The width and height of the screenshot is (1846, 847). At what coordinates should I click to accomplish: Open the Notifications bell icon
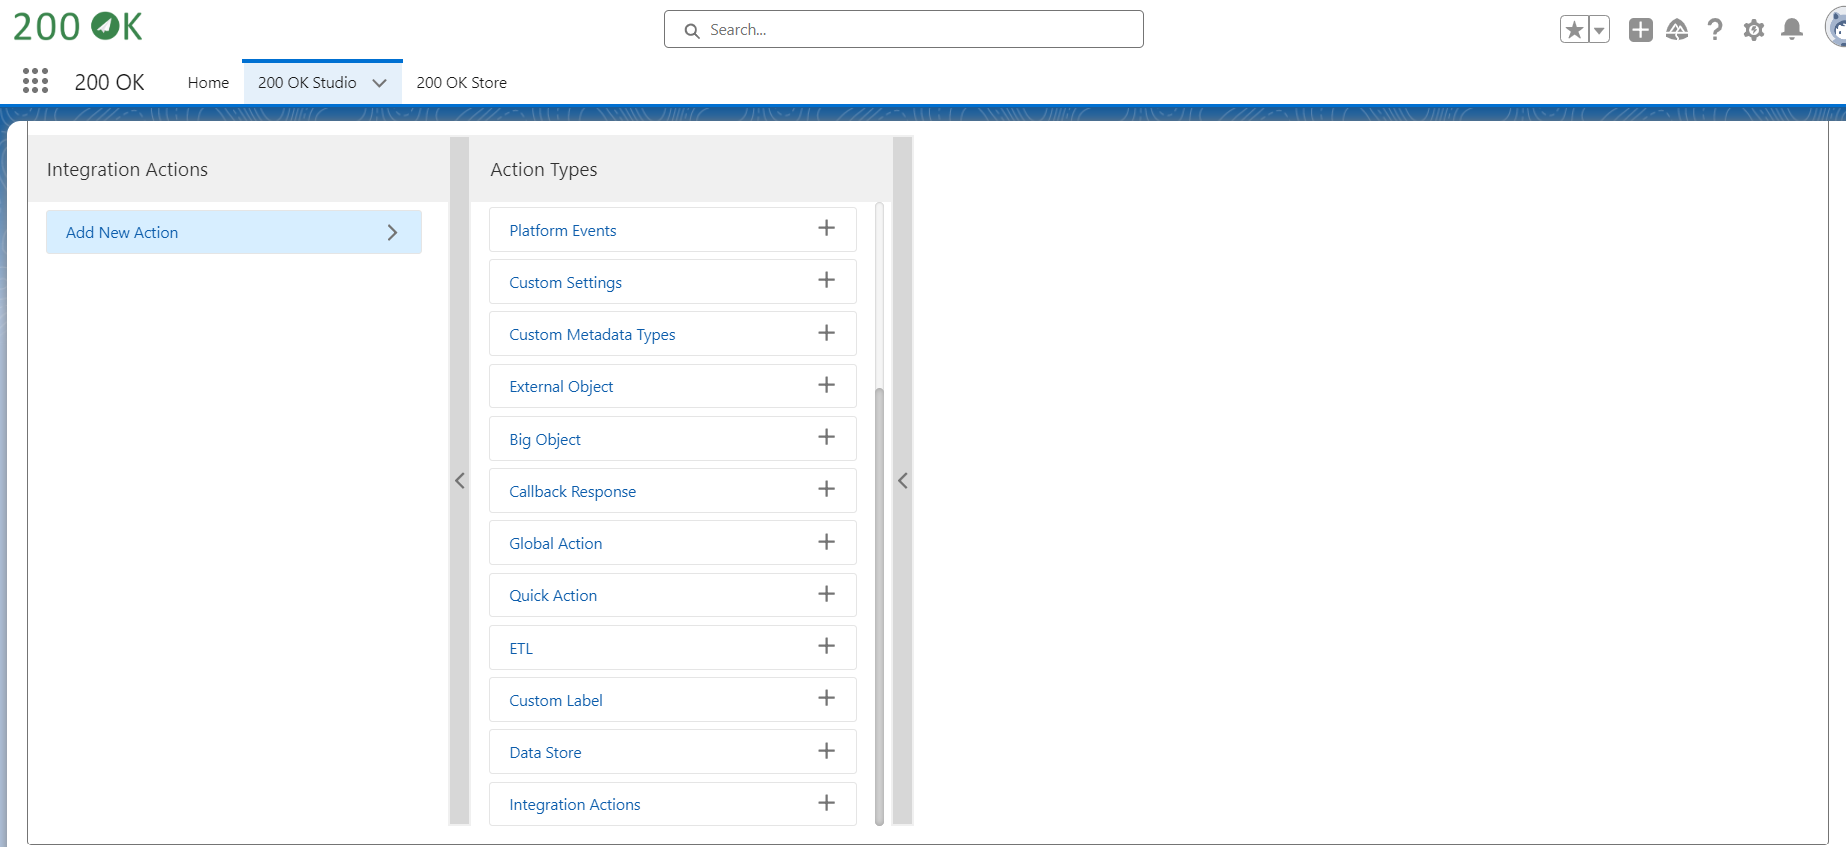[1792, 30]
